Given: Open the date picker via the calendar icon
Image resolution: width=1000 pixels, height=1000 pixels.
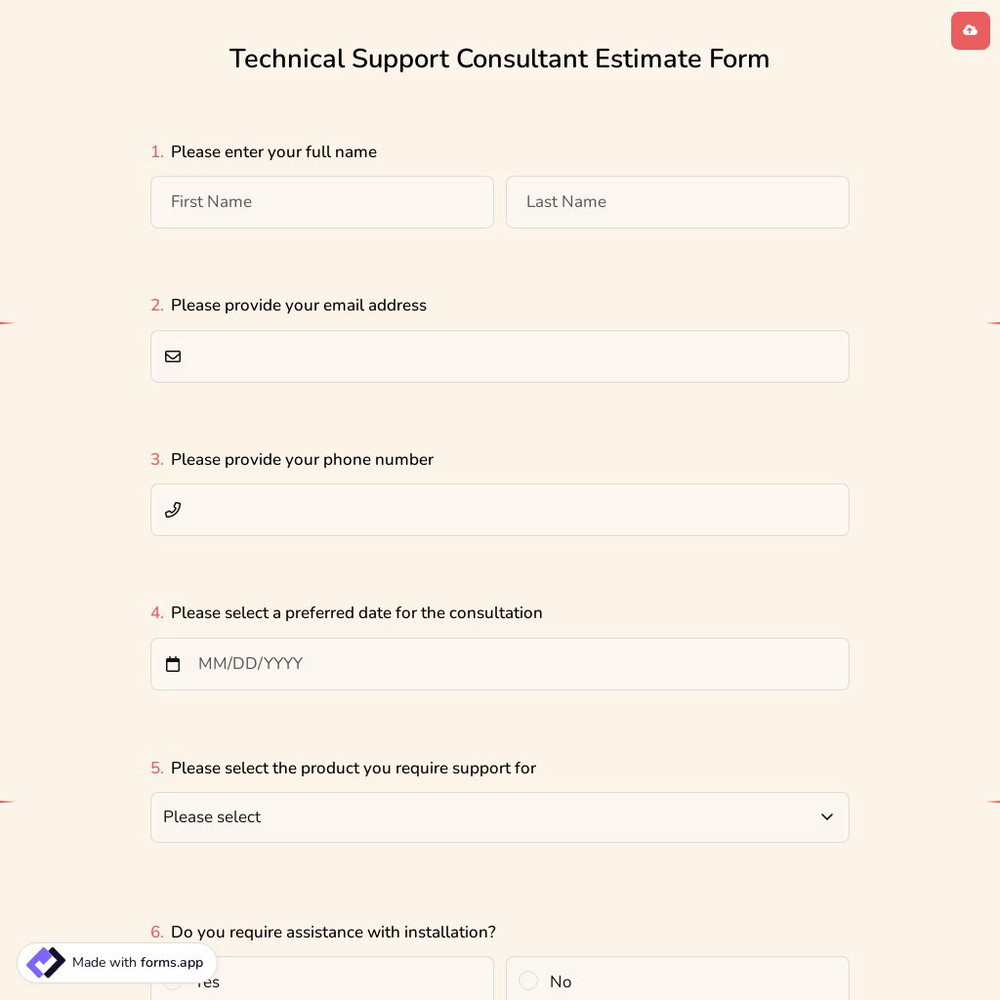Looking at the screenshot, I should (173, 663).
